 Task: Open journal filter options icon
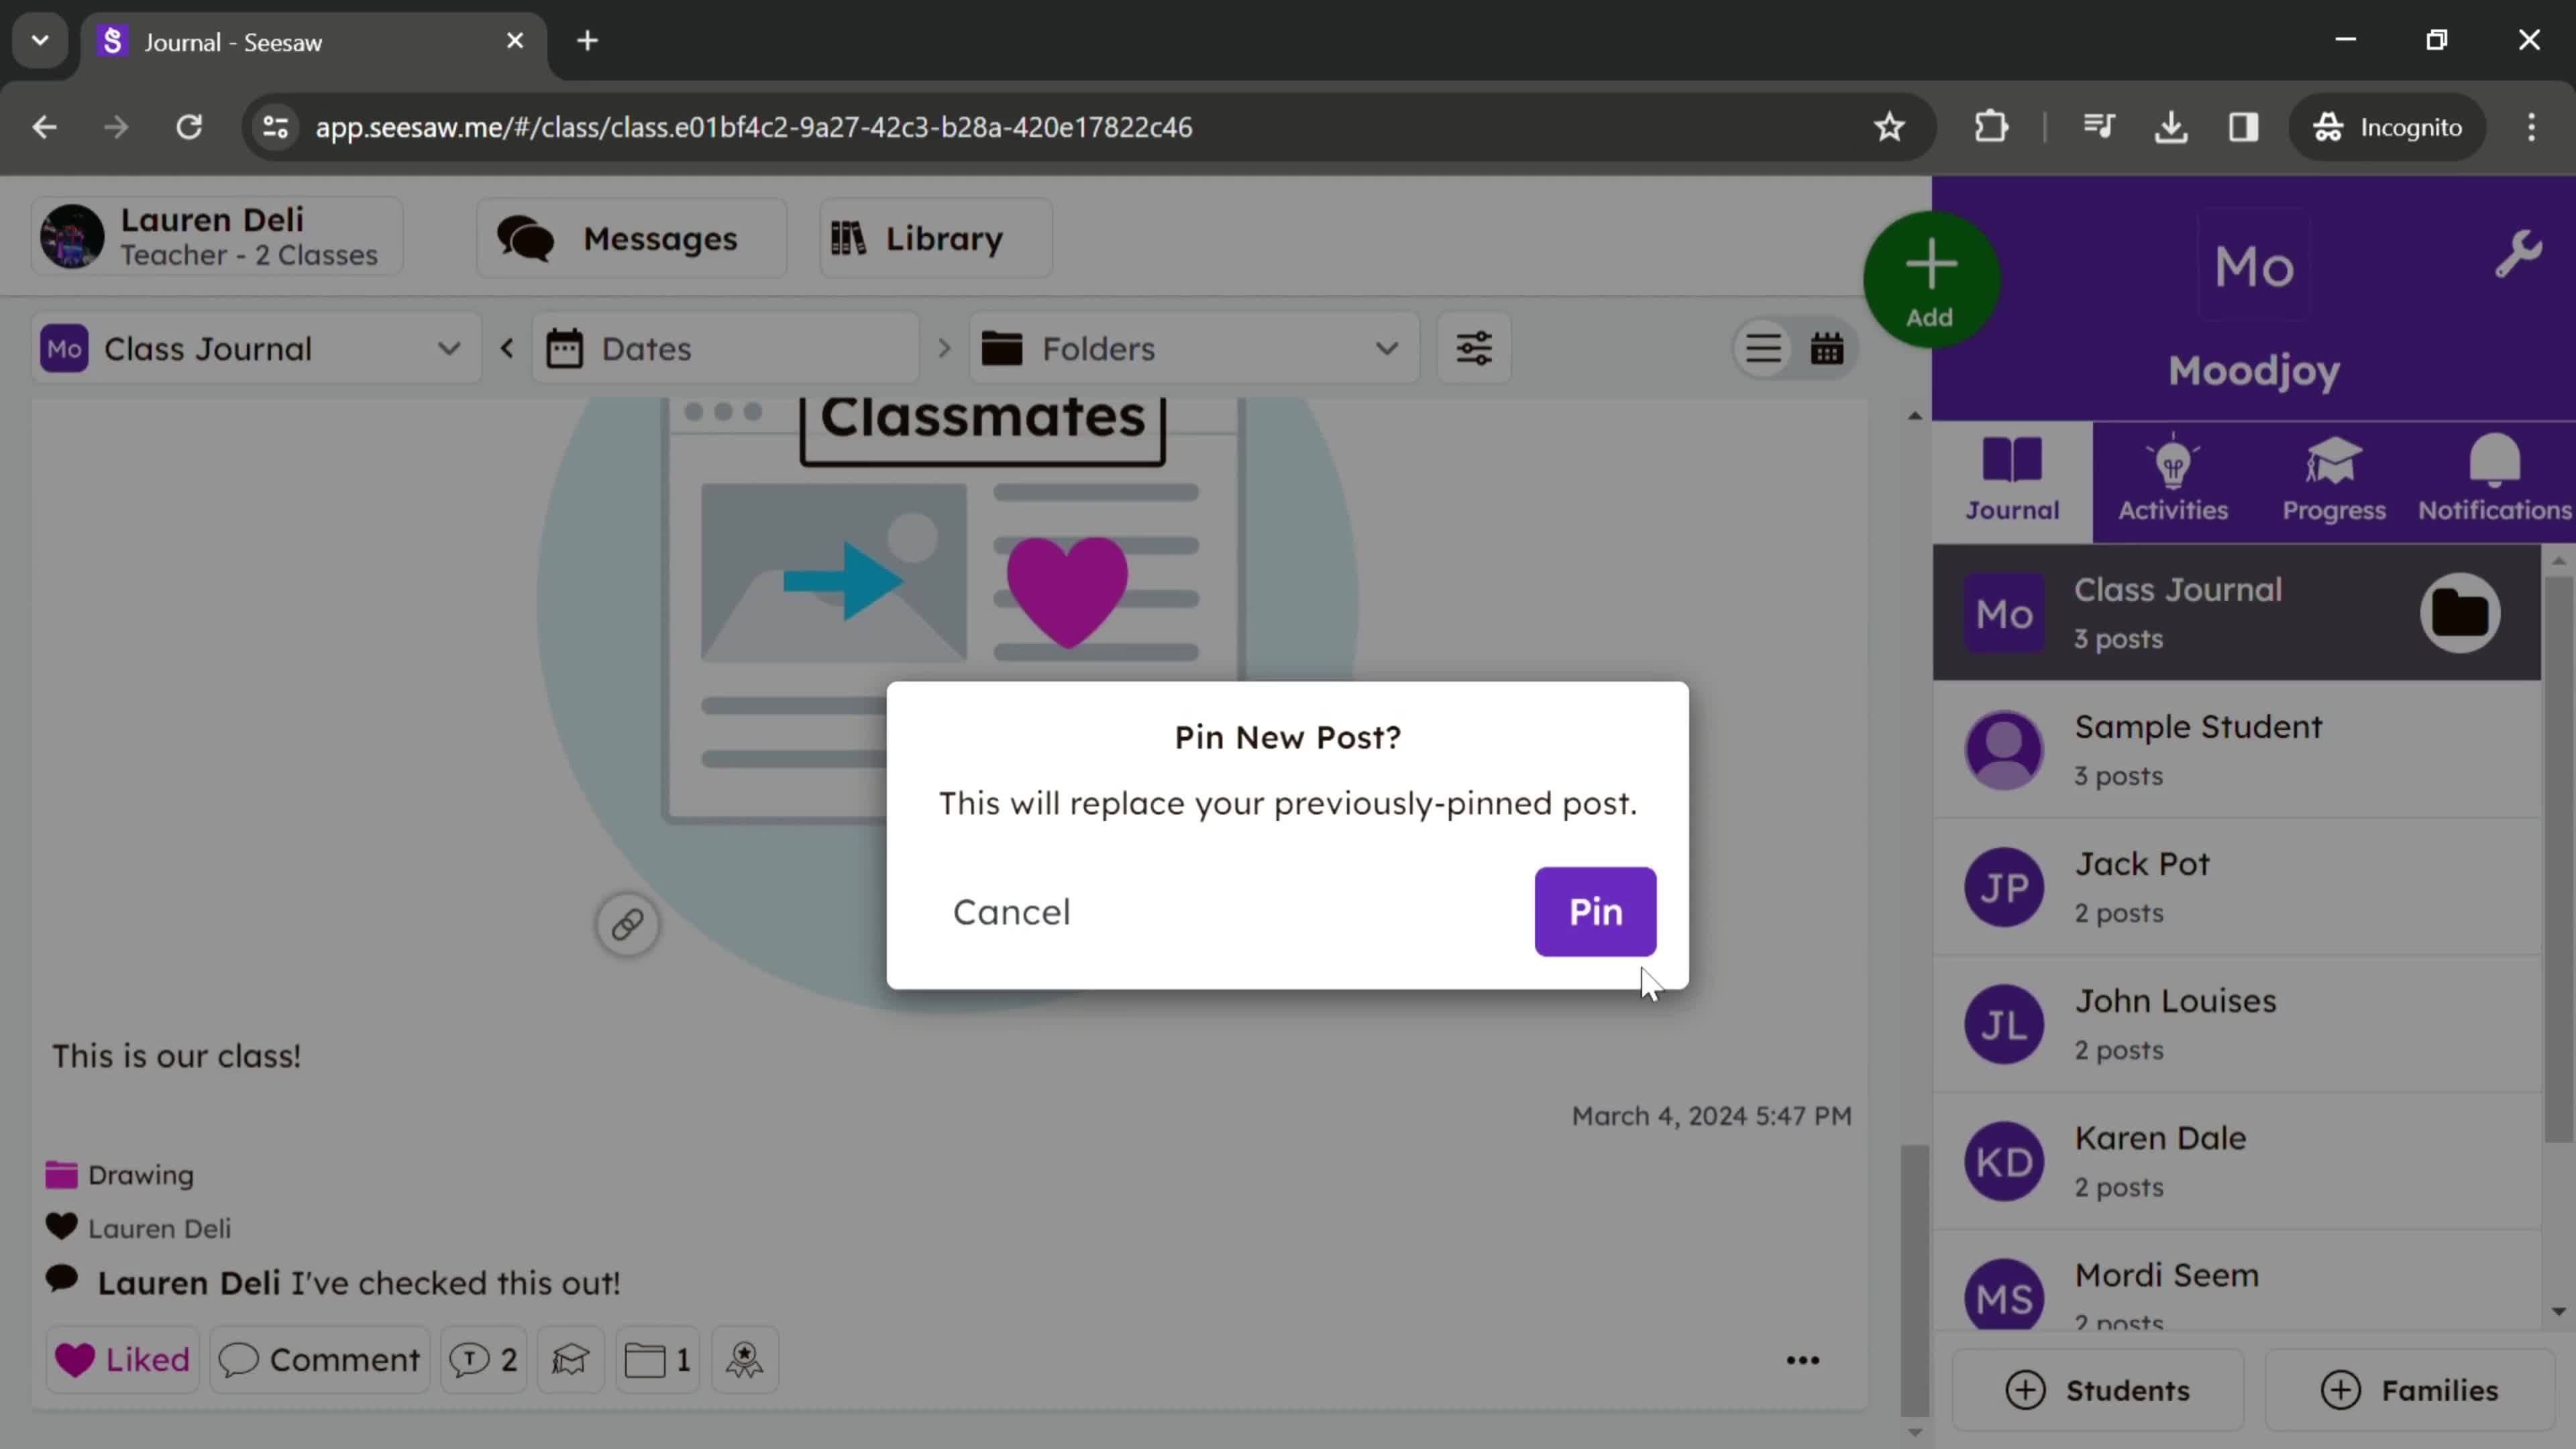tap(1474, 348)
